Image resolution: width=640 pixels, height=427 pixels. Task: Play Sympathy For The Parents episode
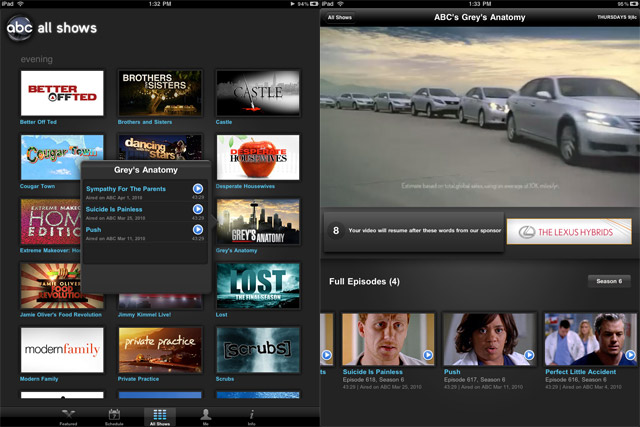[198, 189]
